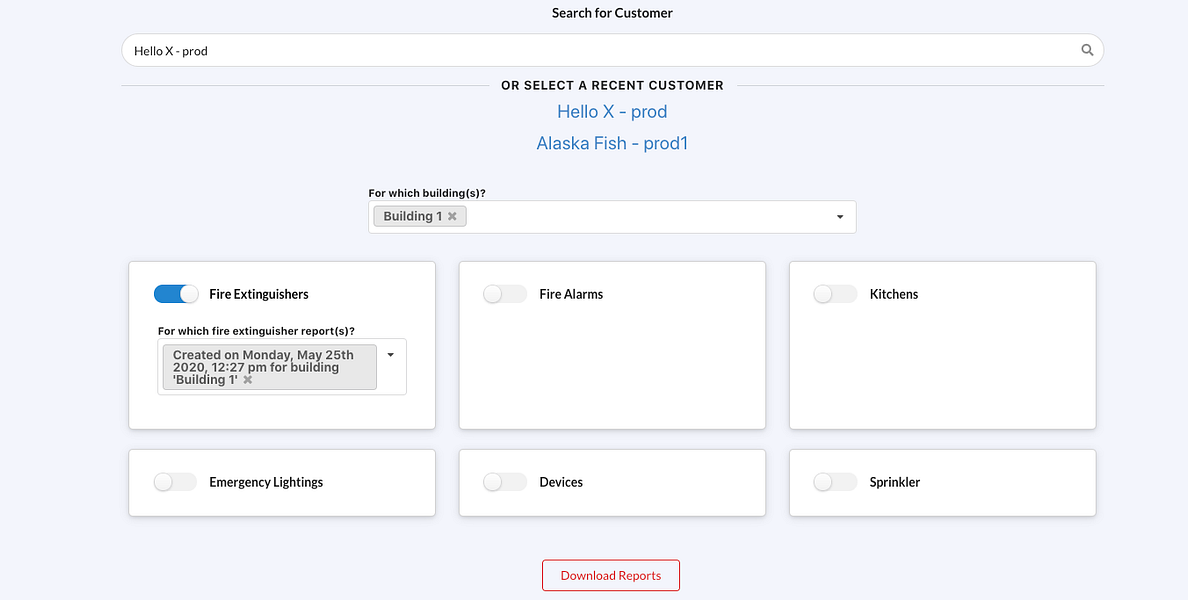The height and width of the screenshot is (600, 1188).
Task: Remove the Building 1 tag
Action: point(452,216)
